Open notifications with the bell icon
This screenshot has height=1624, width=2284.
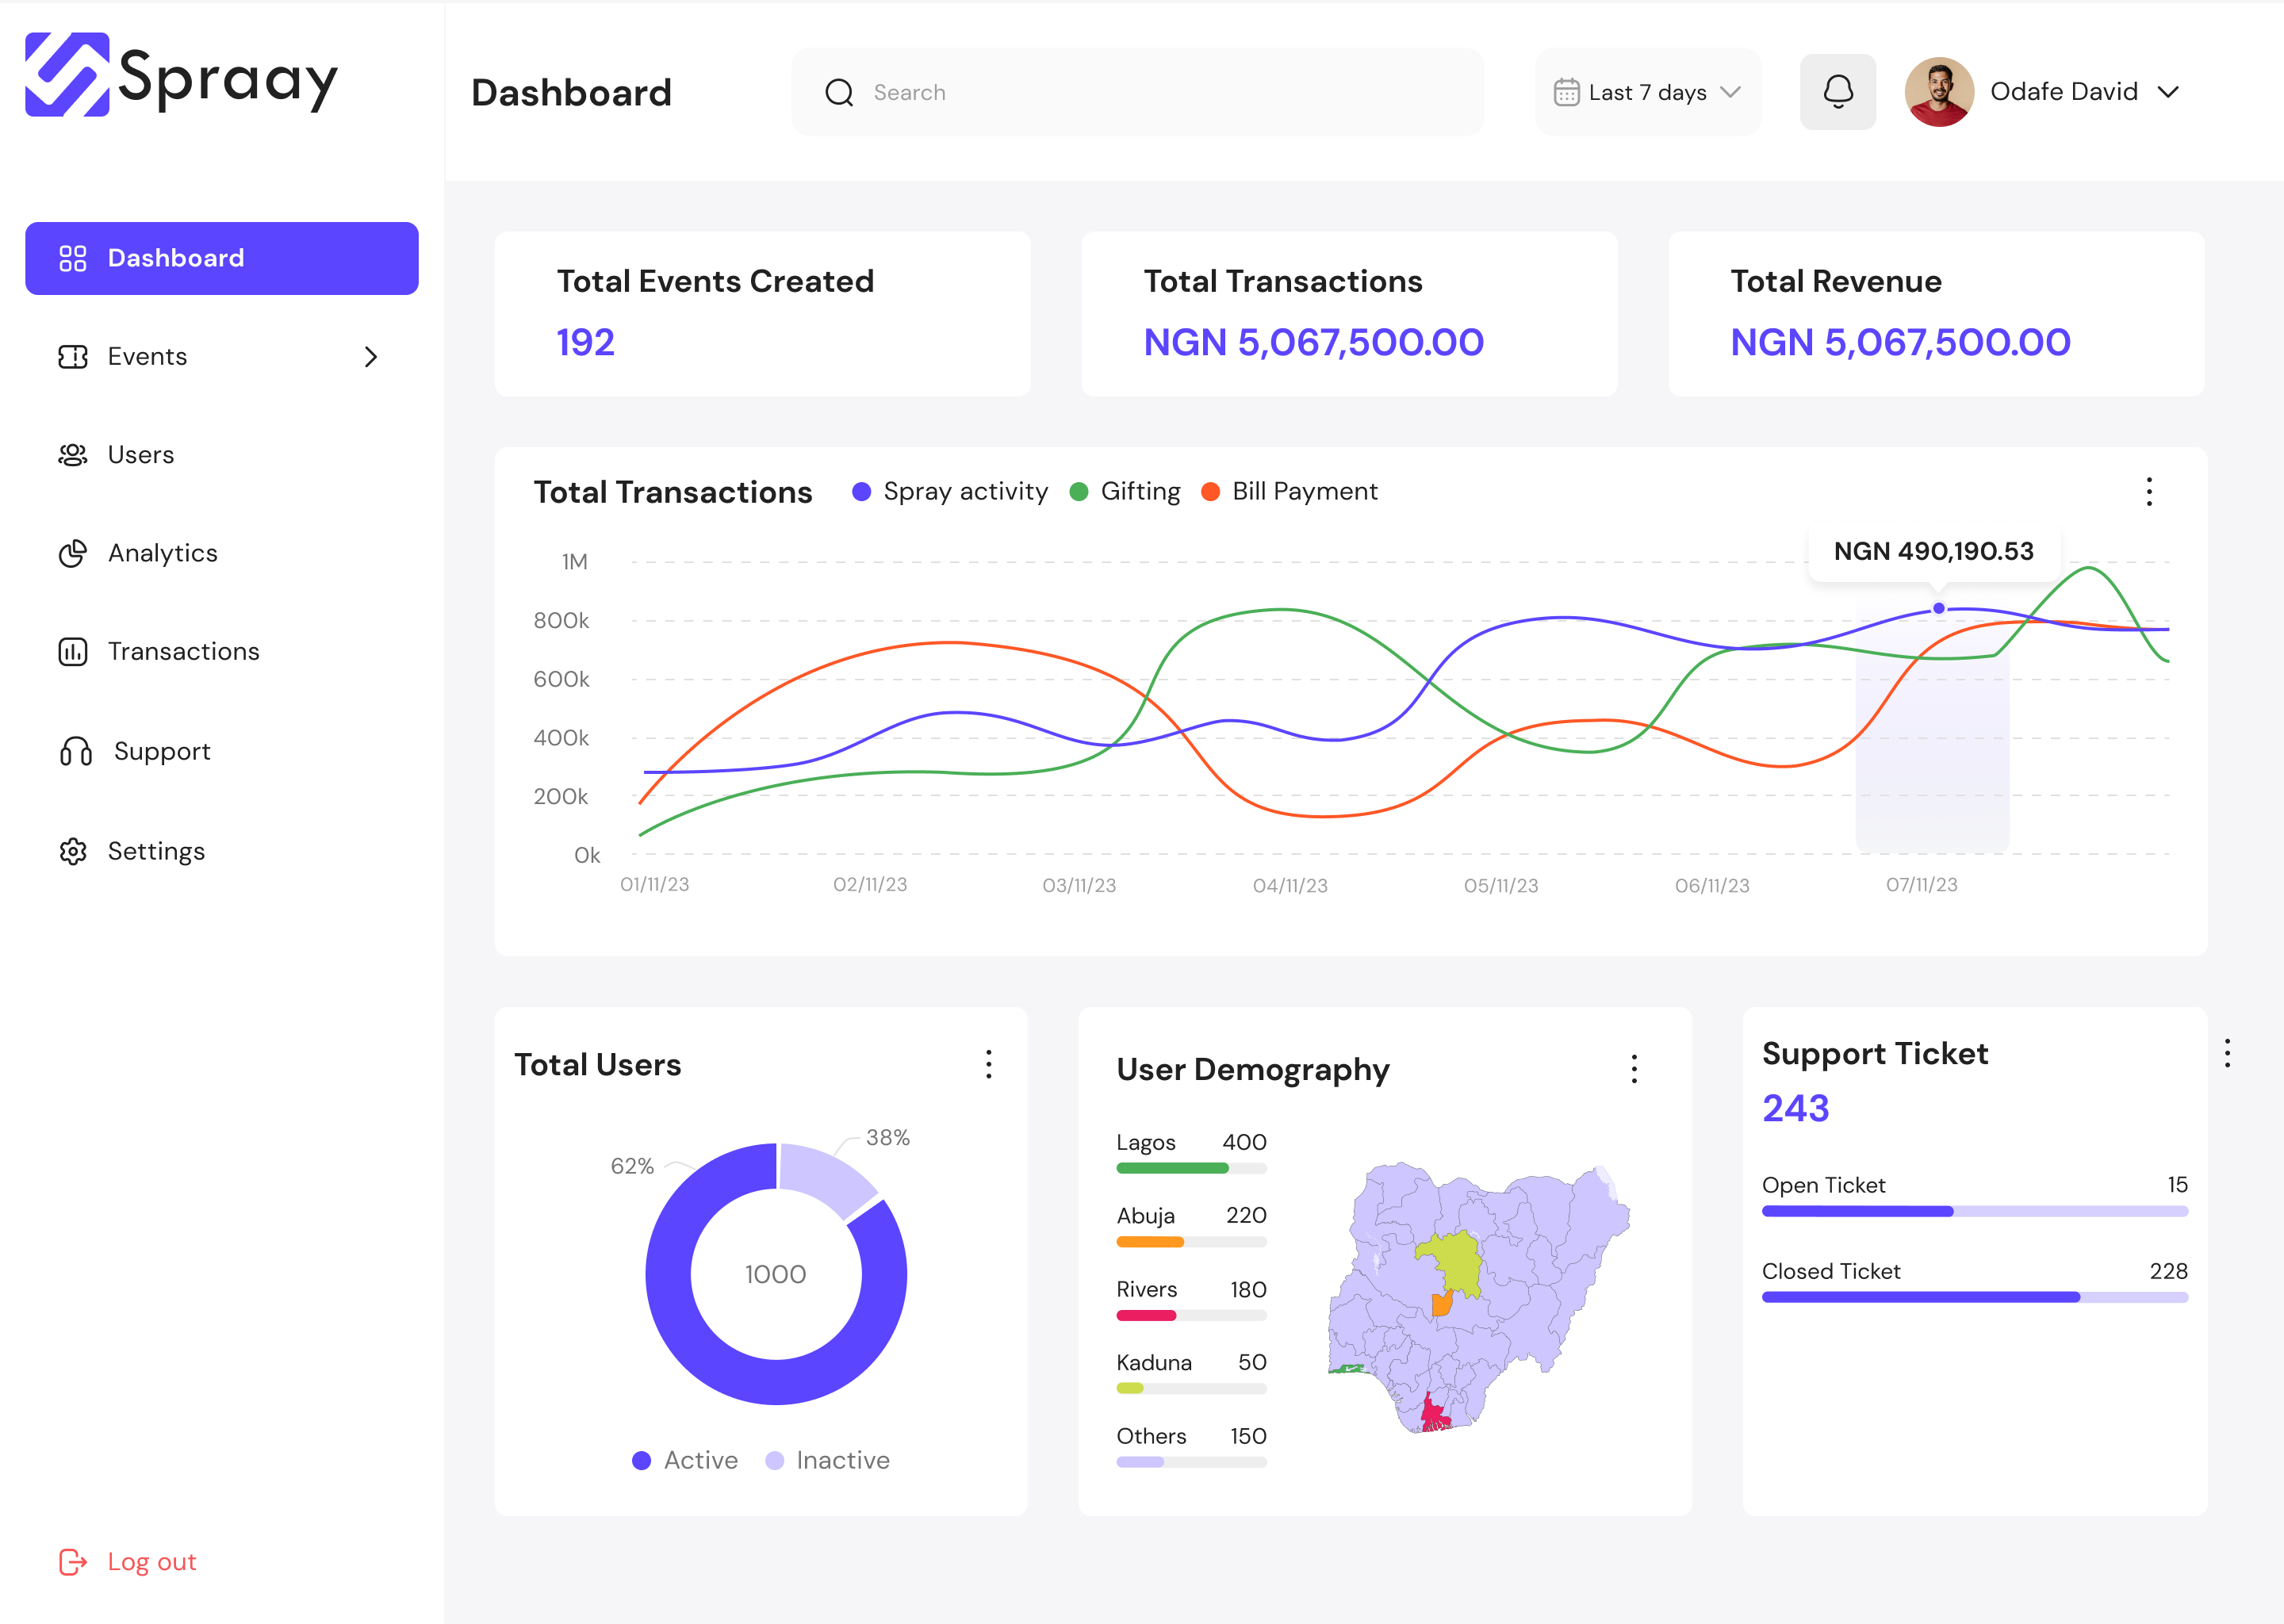pos(1838,91)
